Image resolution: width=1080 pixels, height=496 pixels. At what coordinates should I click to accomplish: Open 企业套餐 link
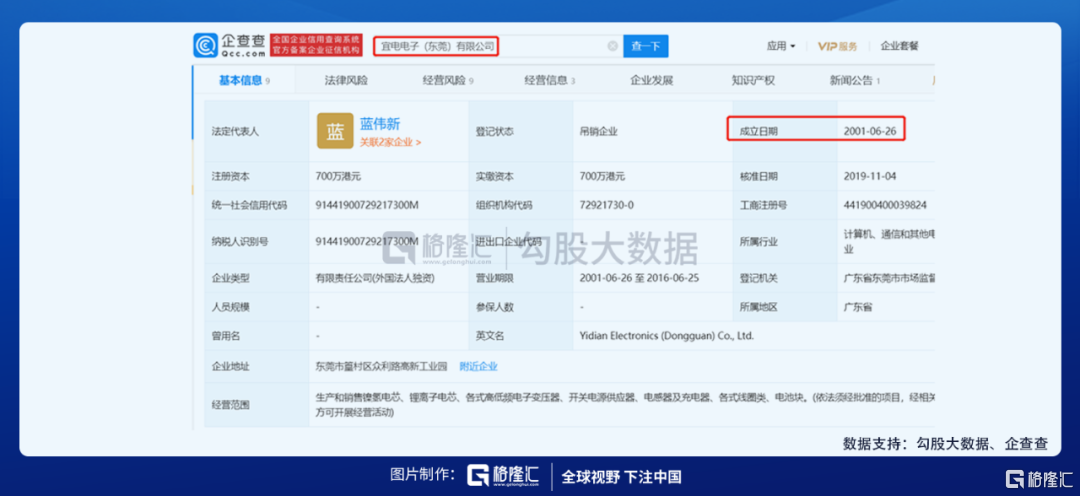[899, 46]
